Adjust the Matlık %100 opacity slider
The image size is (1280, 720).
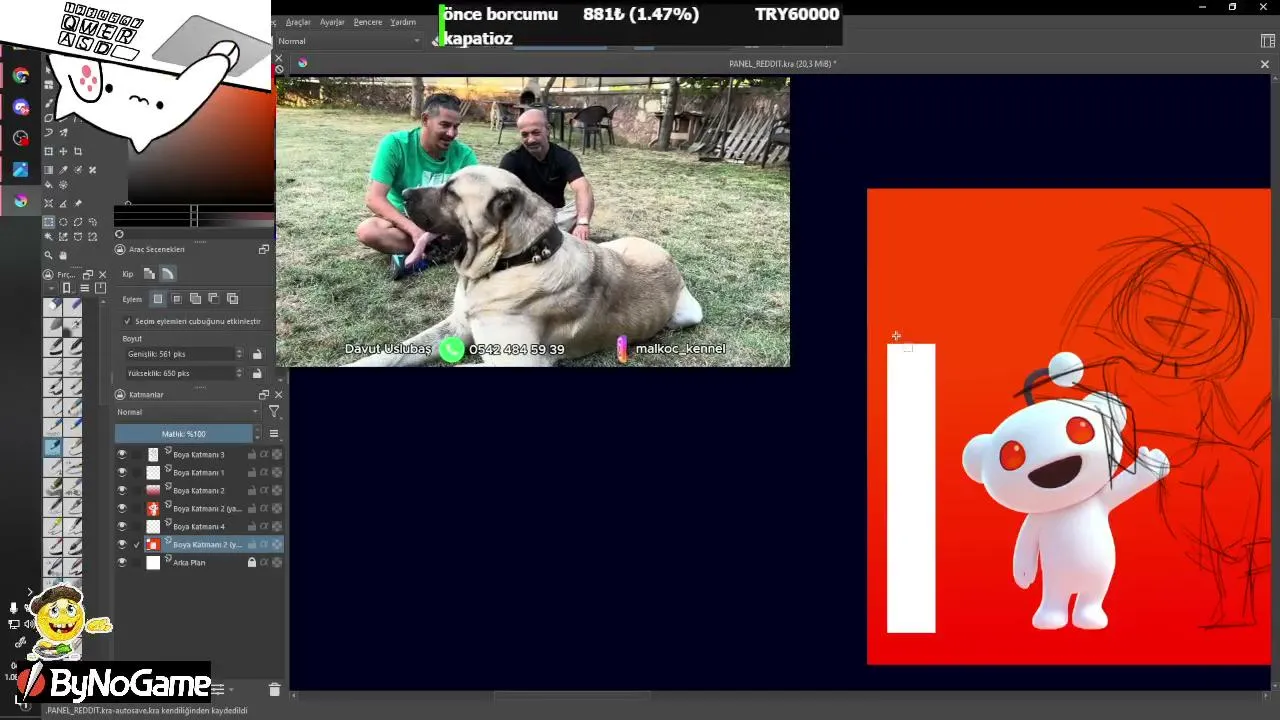(184, 434)
